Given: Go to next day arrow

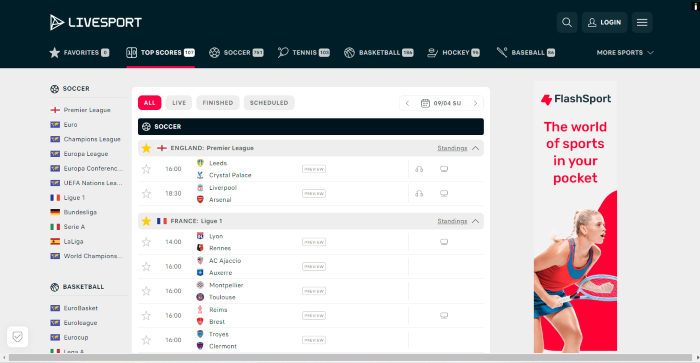Looking at the screenshot, I should [475, 103].
